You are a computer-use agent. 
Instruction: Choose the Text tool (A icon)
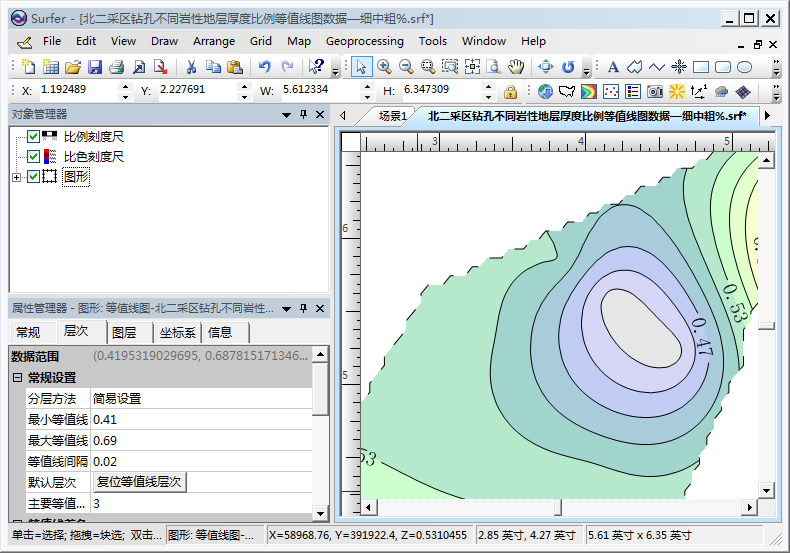point(613,66)
